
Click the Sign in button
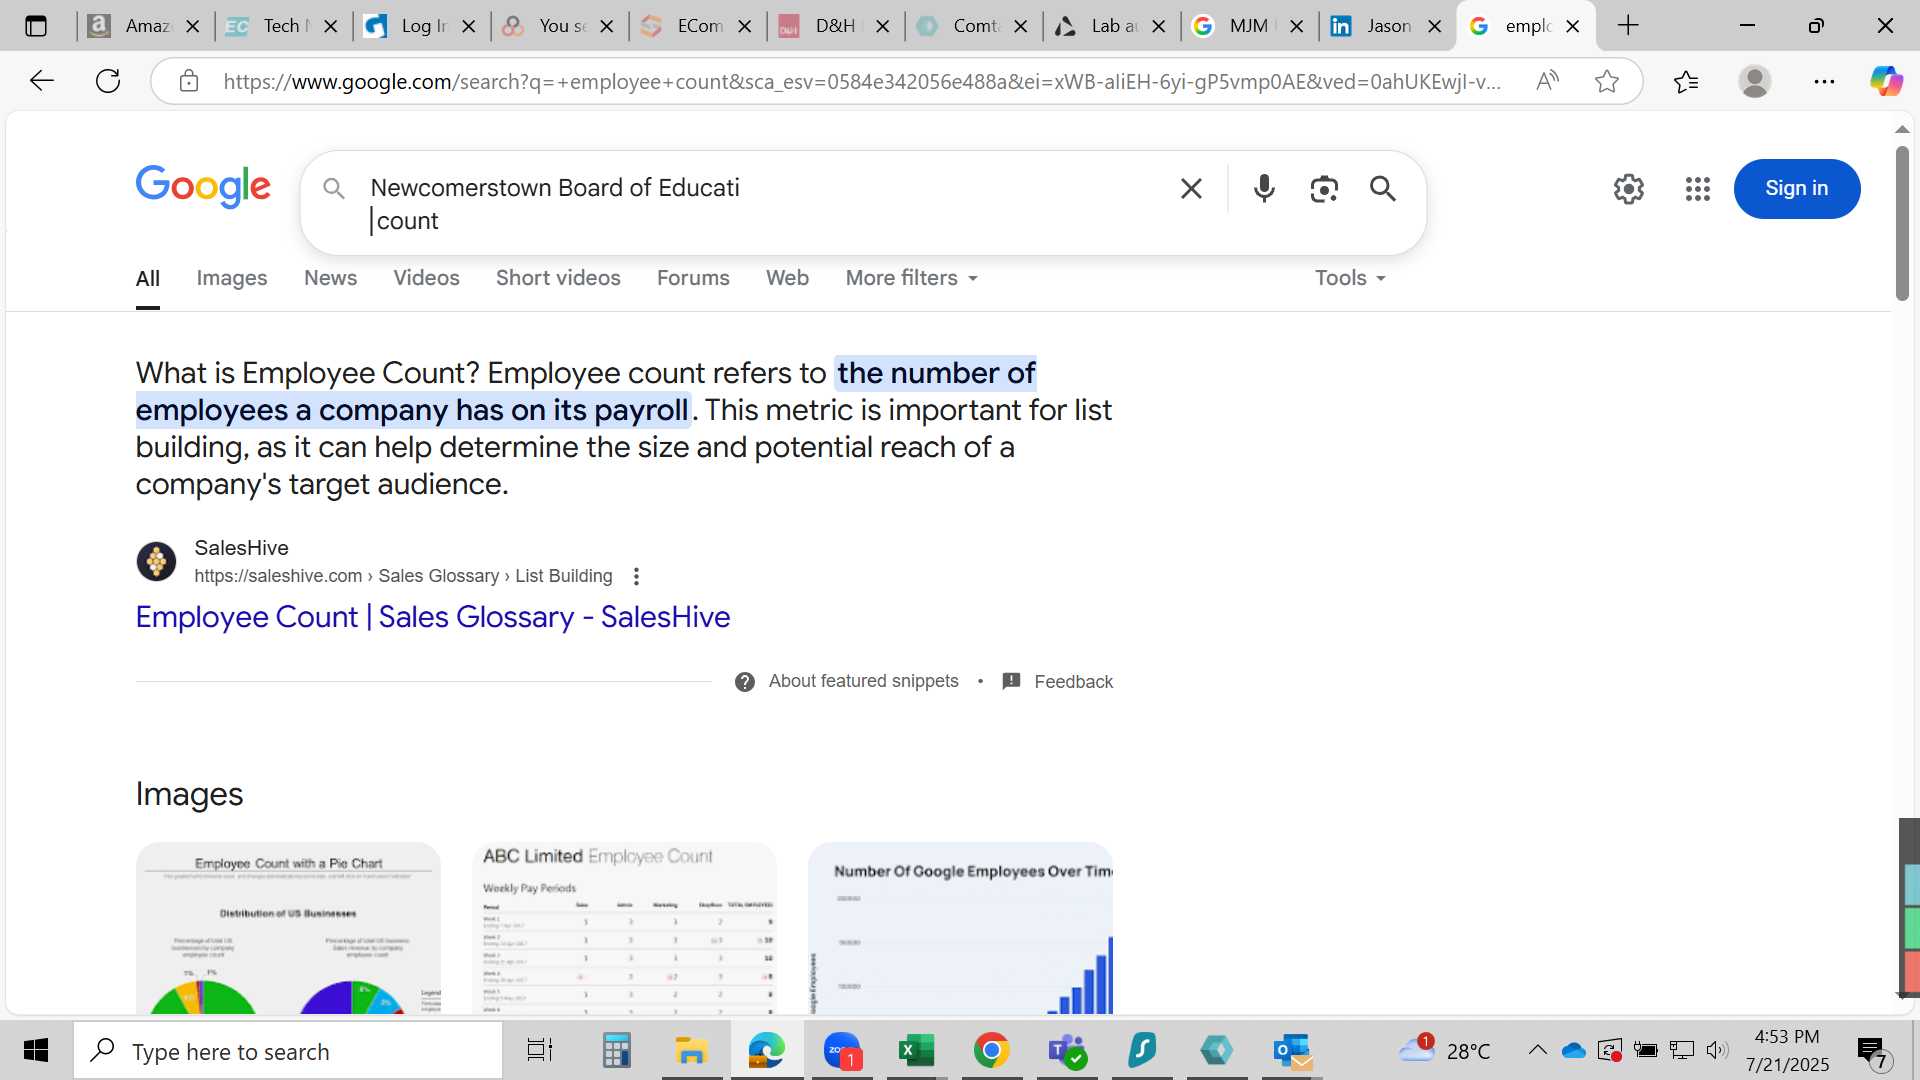pos(1797,188)
